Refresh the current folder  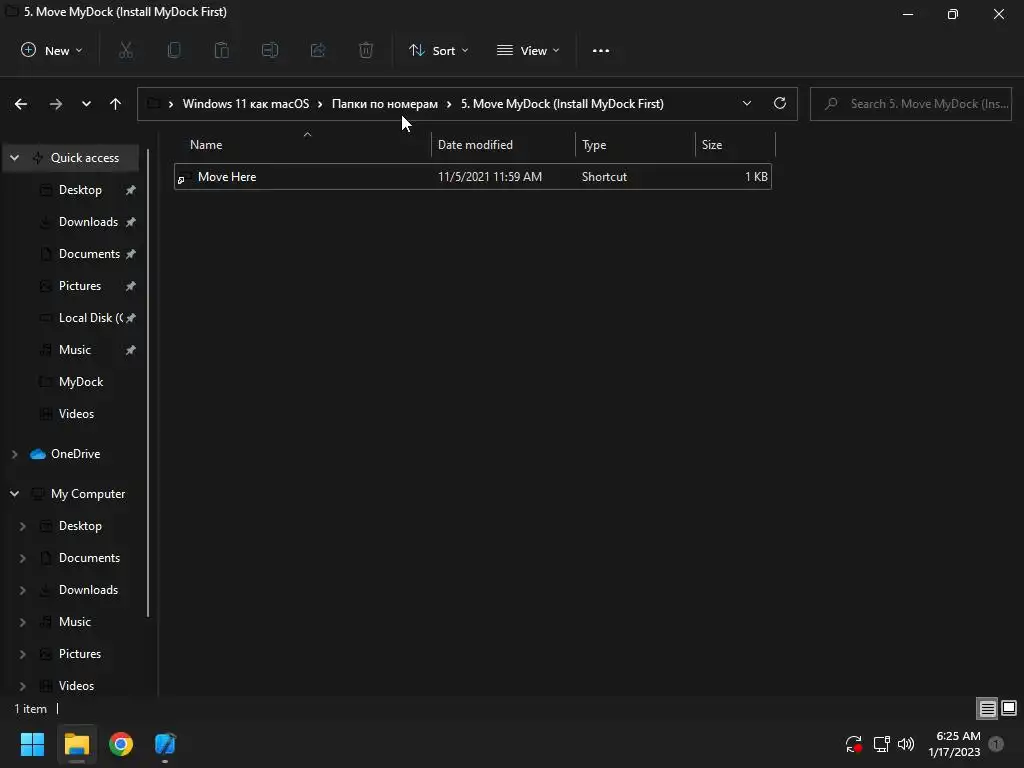tap(780, 104)
